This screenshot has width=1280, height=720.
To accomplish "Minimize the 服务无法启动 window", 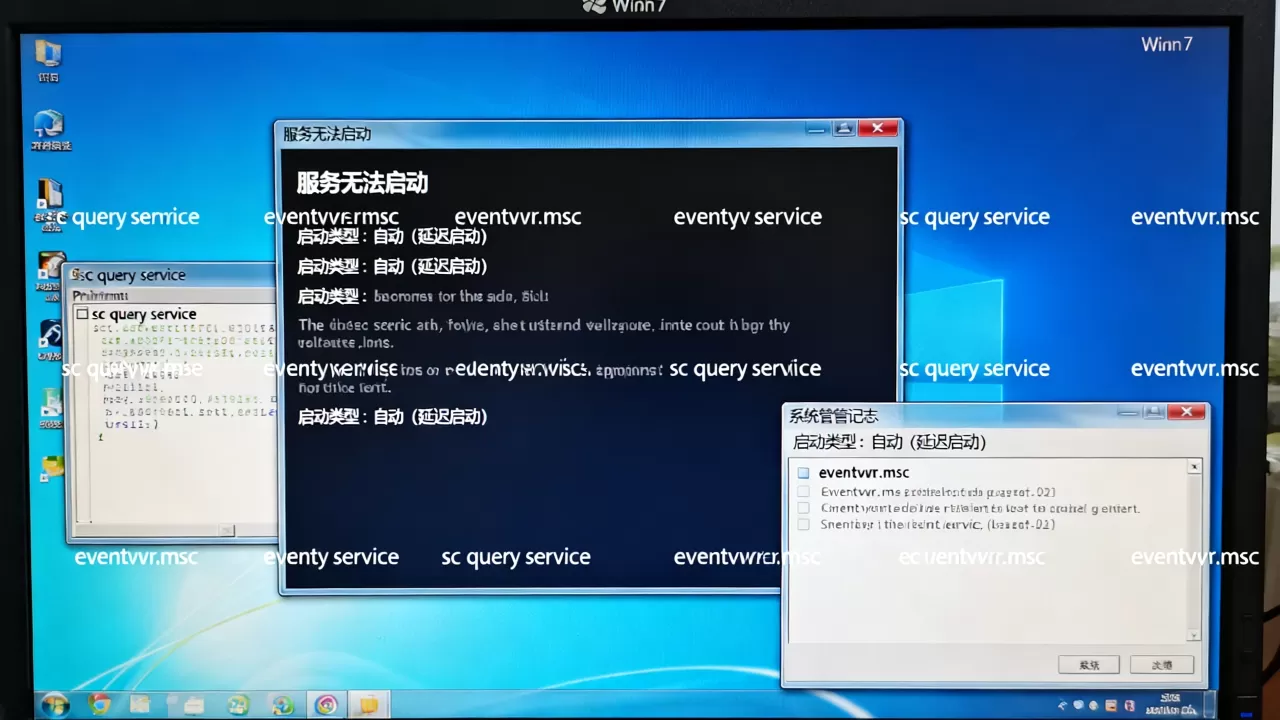I will pyautogui.click(x=817, y=128).
